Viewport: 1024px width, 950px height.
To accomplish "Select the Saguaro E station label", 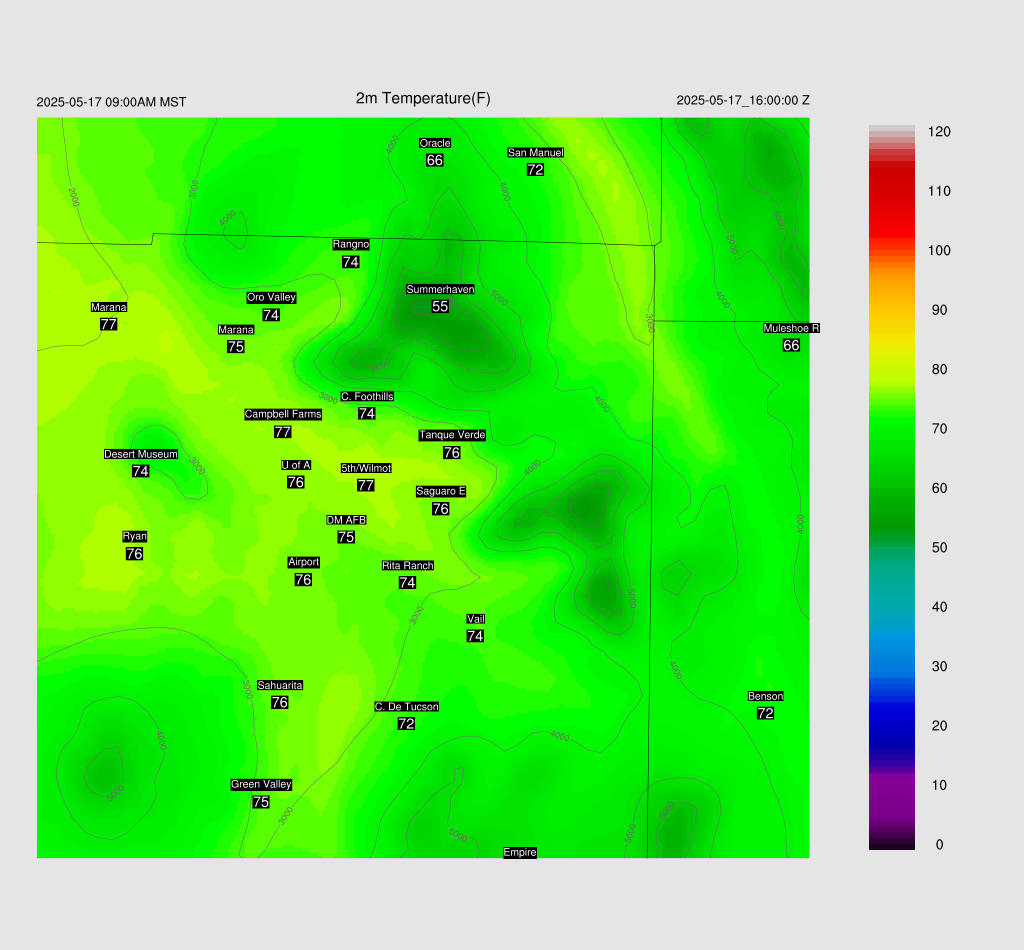I will [441, 491].
